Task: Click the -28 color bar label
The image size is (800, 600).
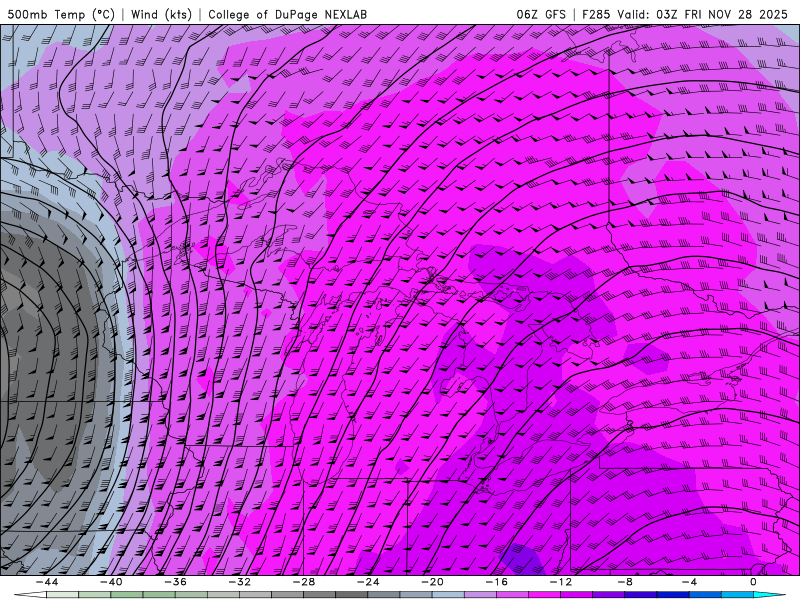Action: tap(304, 582)
